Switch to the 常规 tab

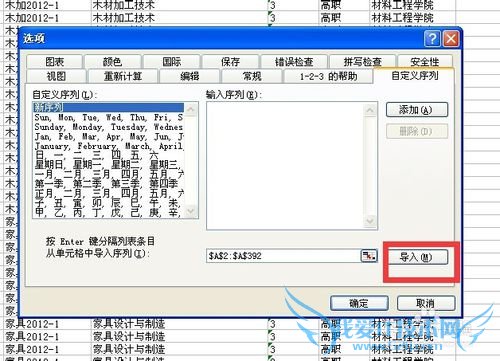coord(252,76)
